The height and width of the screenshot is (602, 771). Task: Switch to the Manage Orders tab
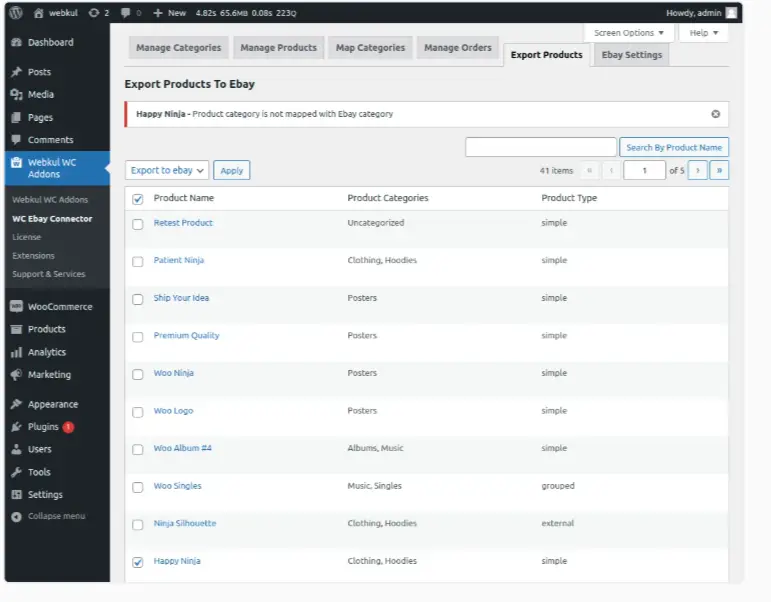(x=455, y=48)
